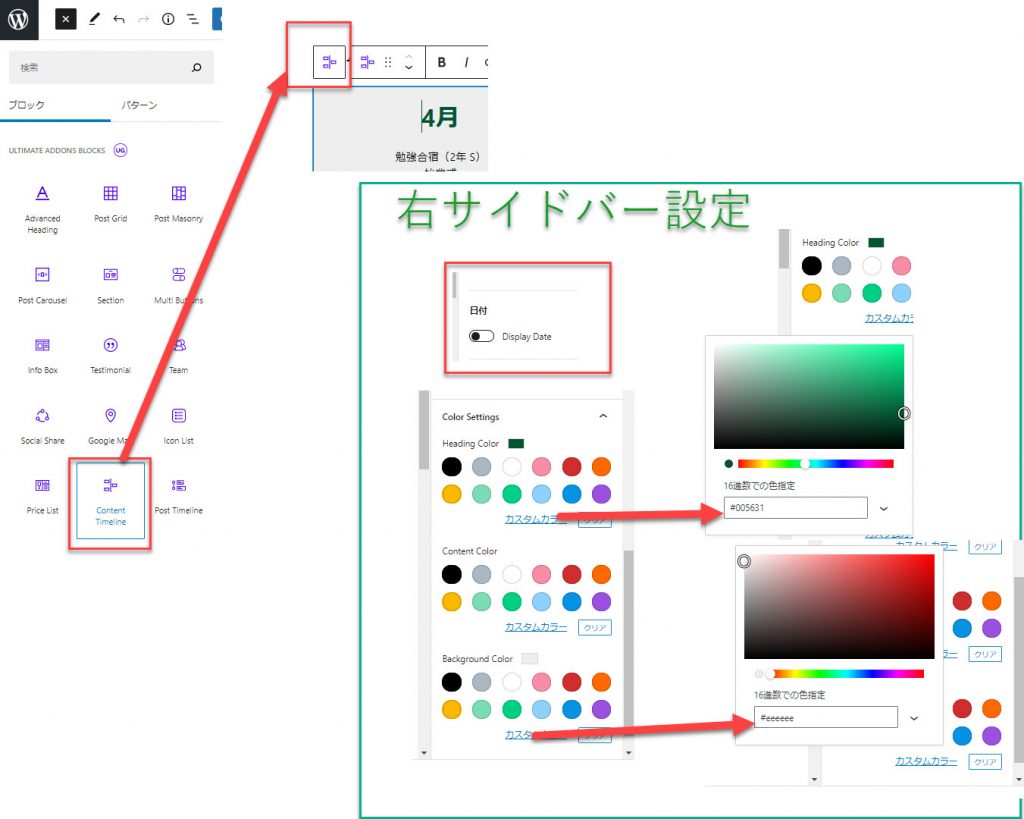This screenshot has width=1024, height=819.
Task: Open the dropdown beside #eeeeee field
Action: point(914,718)
